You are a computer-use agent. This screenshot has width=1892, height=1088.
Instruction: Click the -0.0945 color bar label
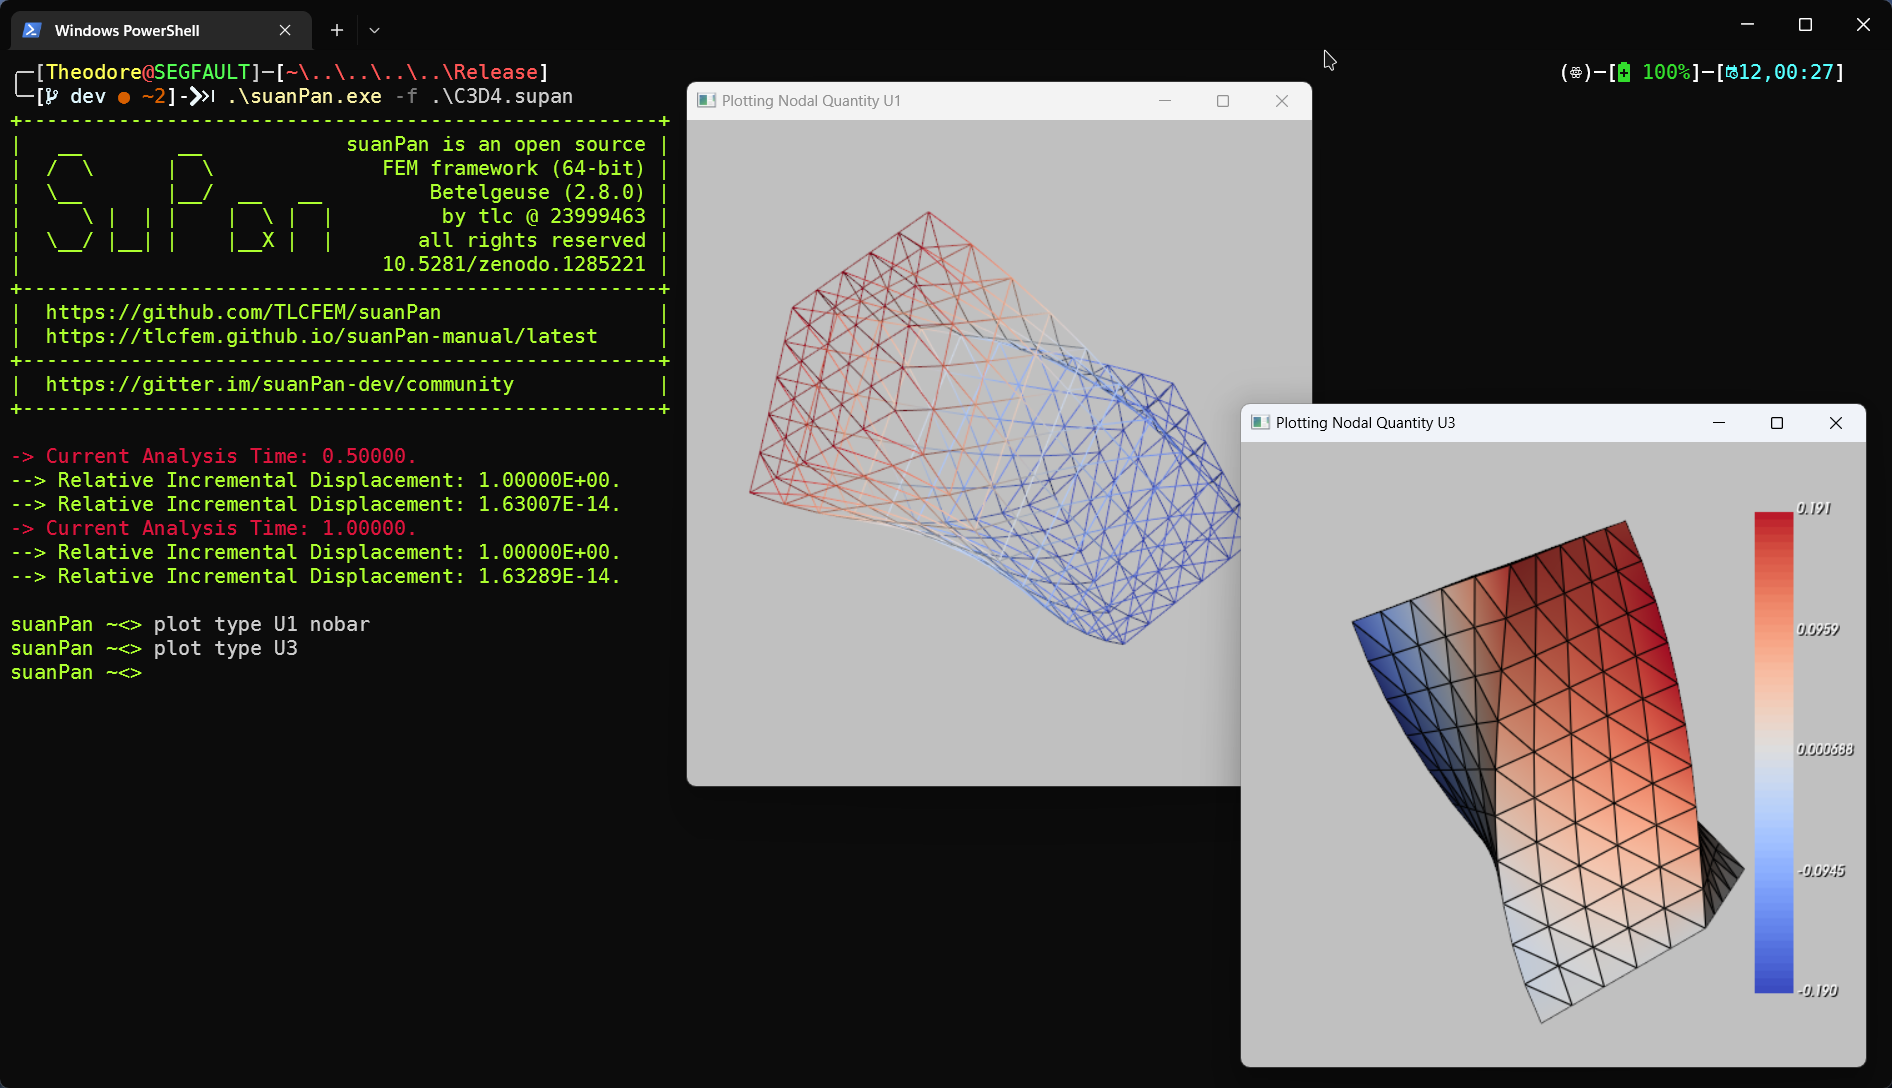coord(1820,870)
